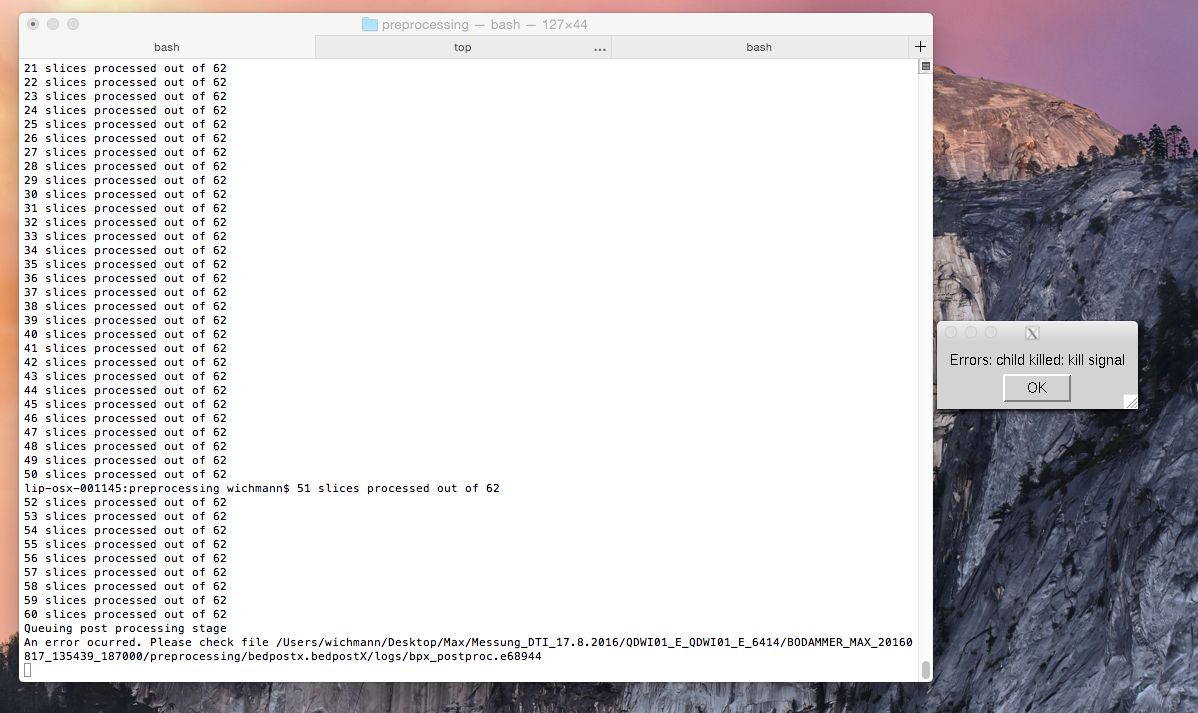Screen dimensions: 1198x713
Task: Click the error dialog resize grip
Action: point(1131,402)
